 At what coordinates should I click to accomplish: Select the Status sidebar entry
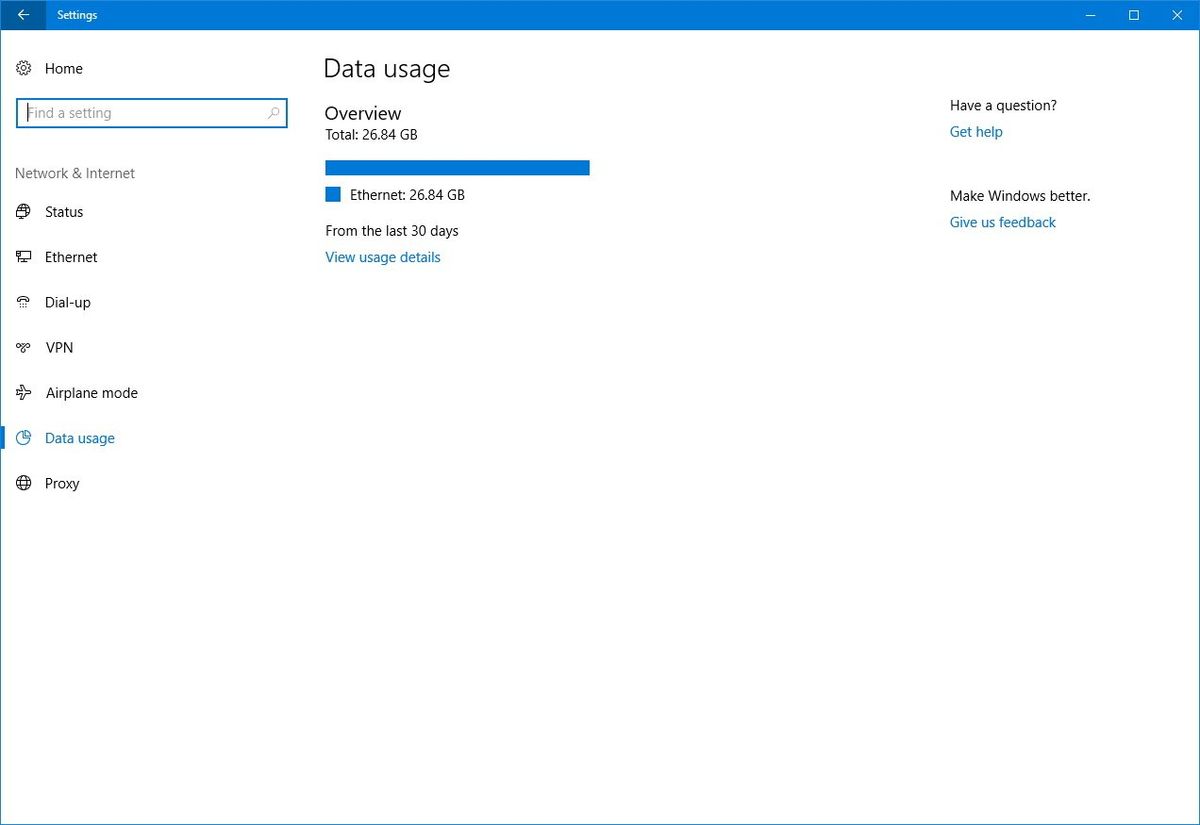(64, 212)
